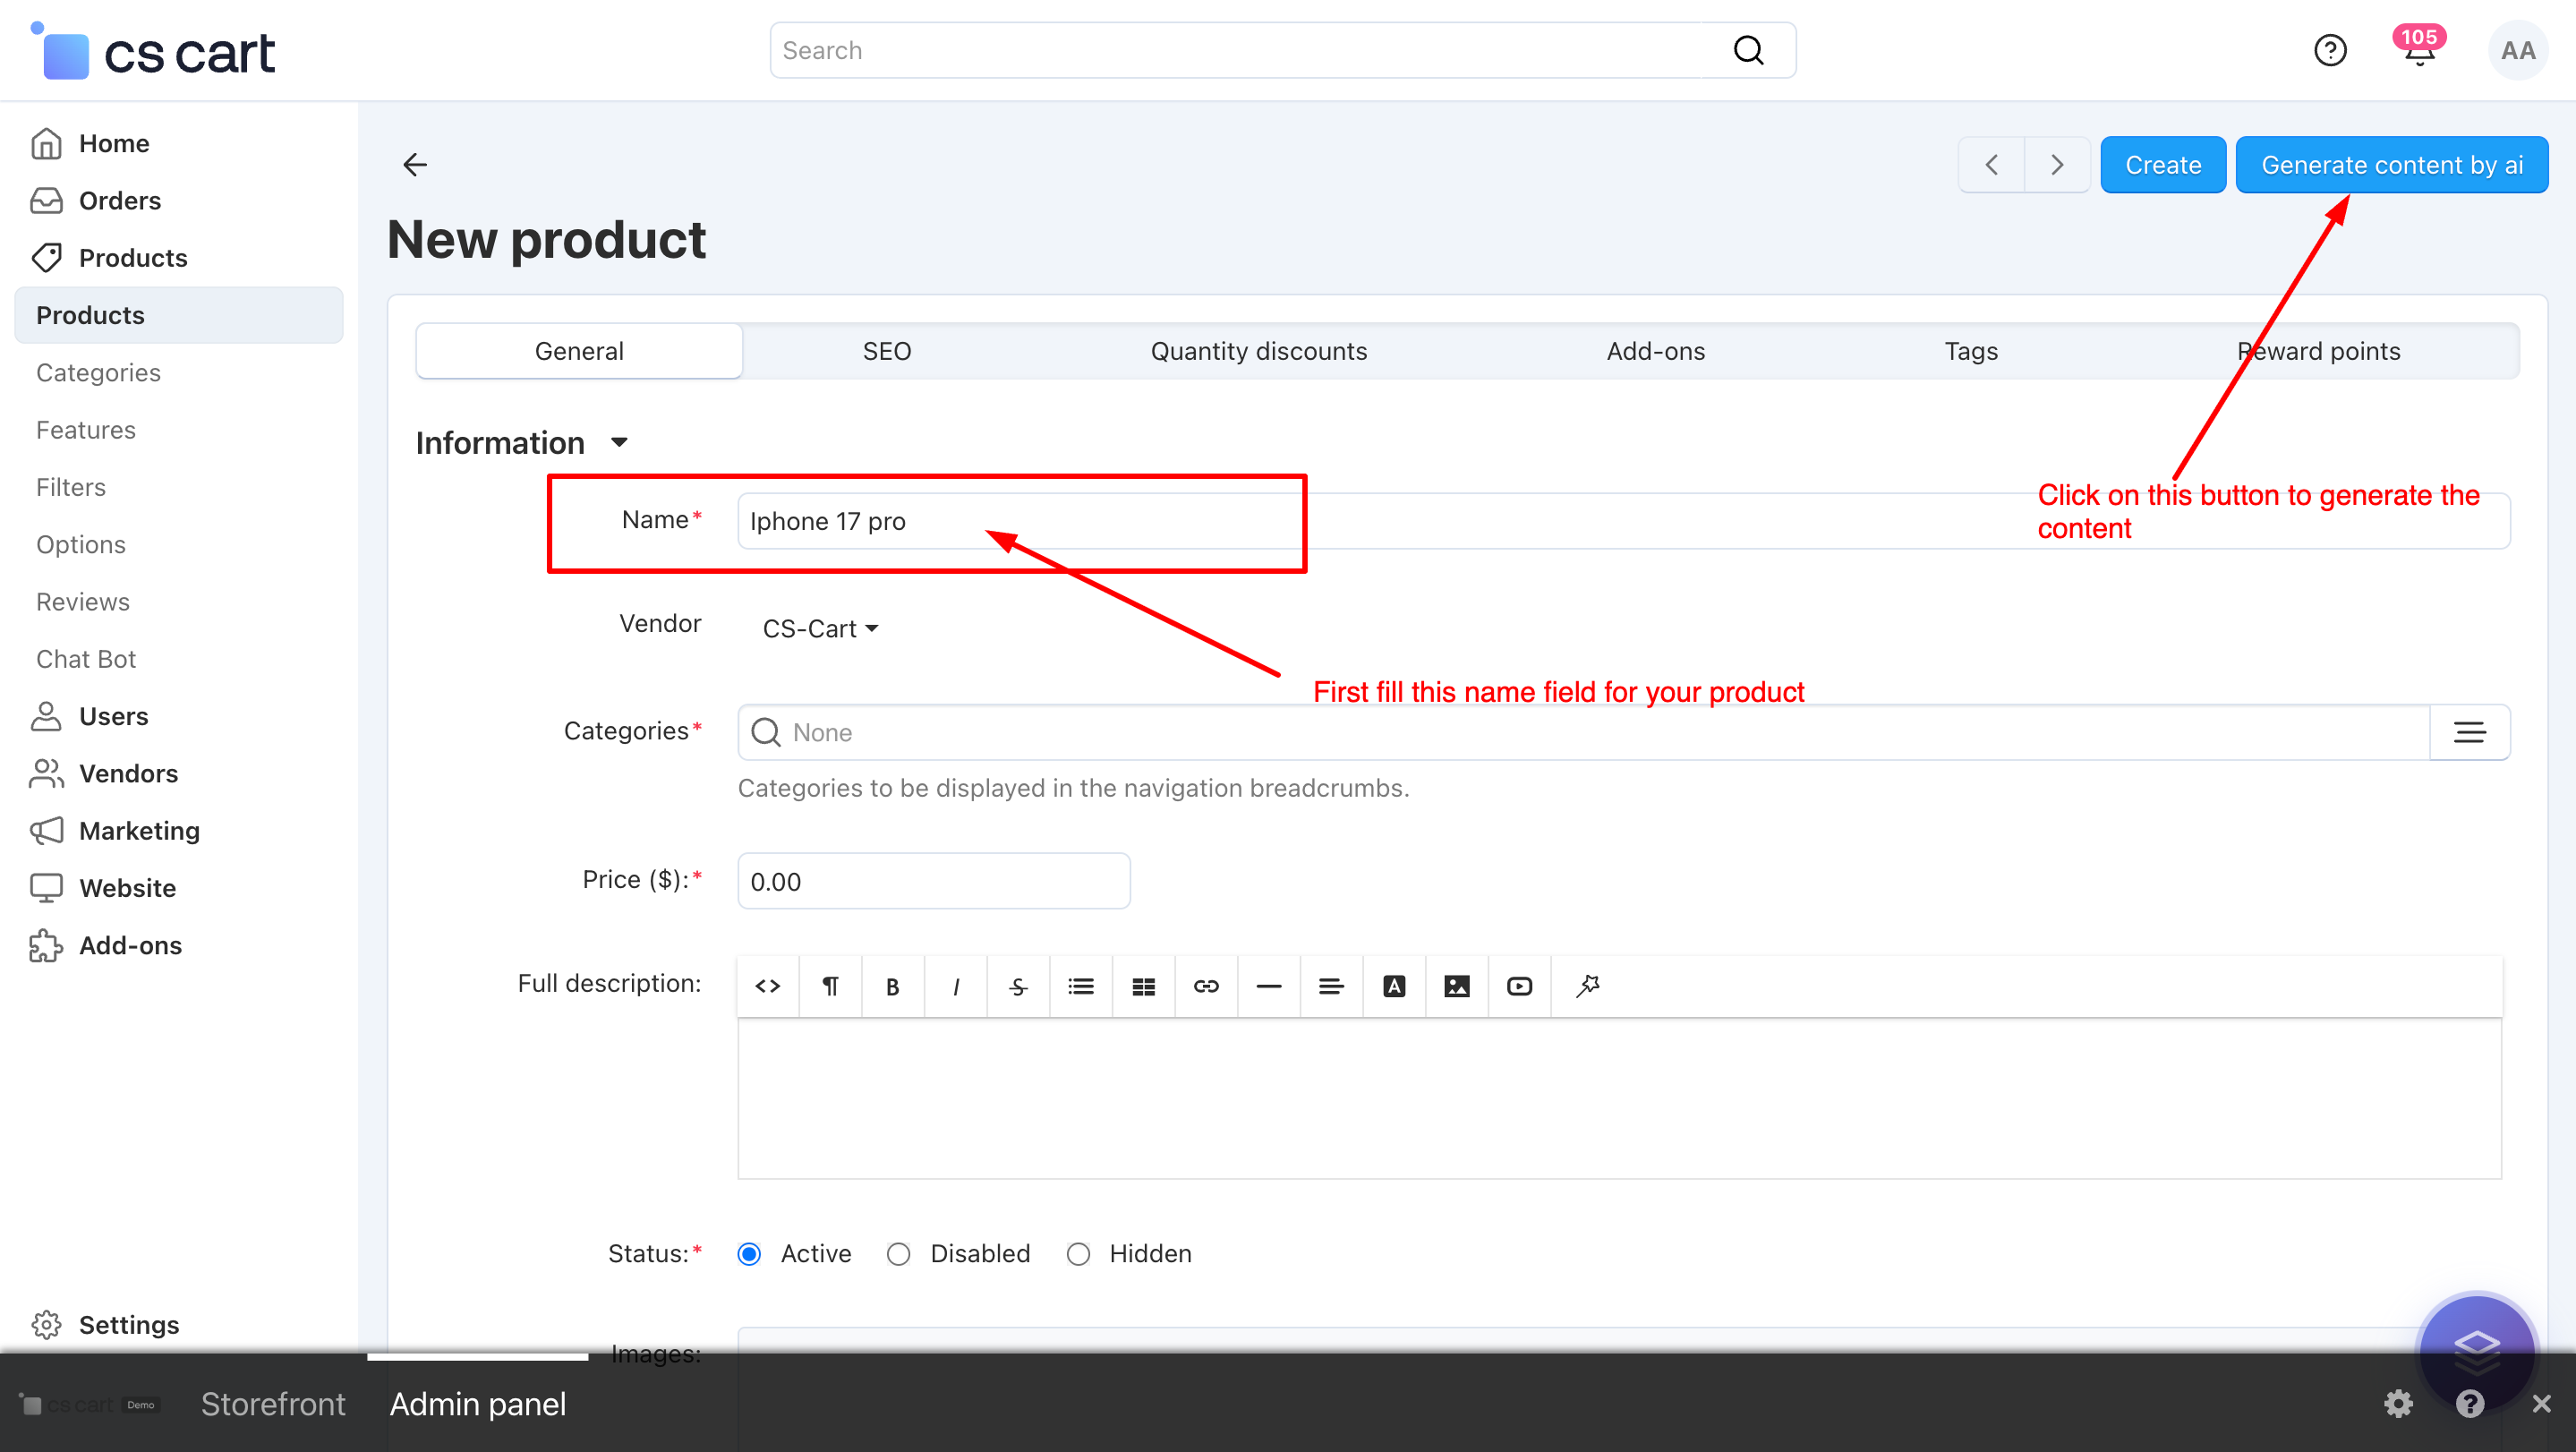The image size is (2576, 1452).
Task: Click the Bold icon in description editor
Action: click(892, 986)
